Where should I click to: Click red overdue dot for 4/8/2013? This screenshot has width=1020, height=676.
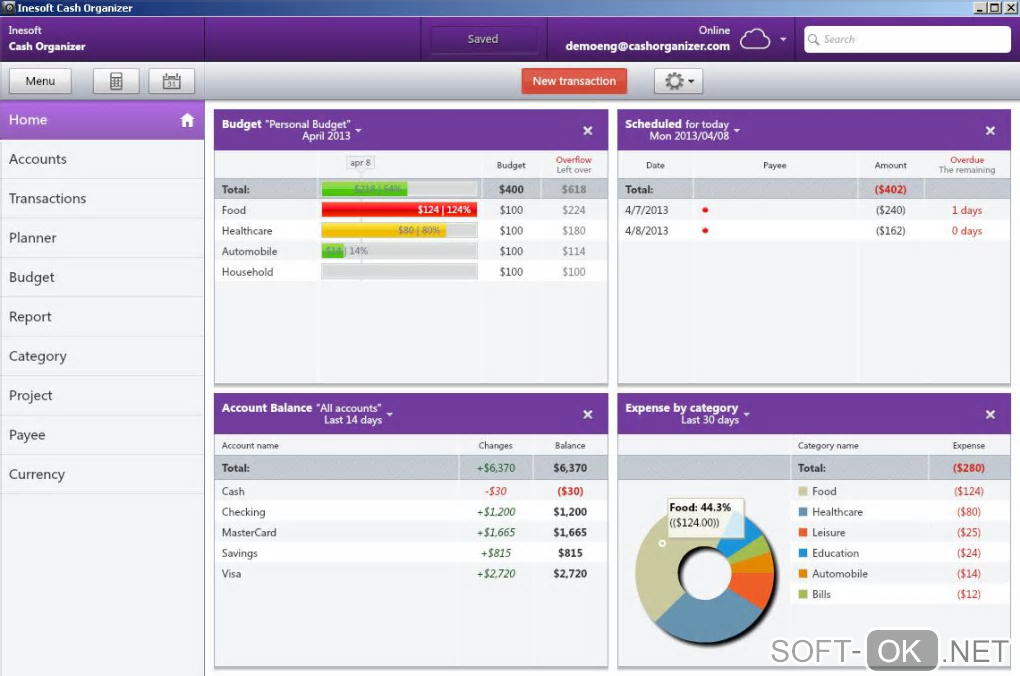705,230
